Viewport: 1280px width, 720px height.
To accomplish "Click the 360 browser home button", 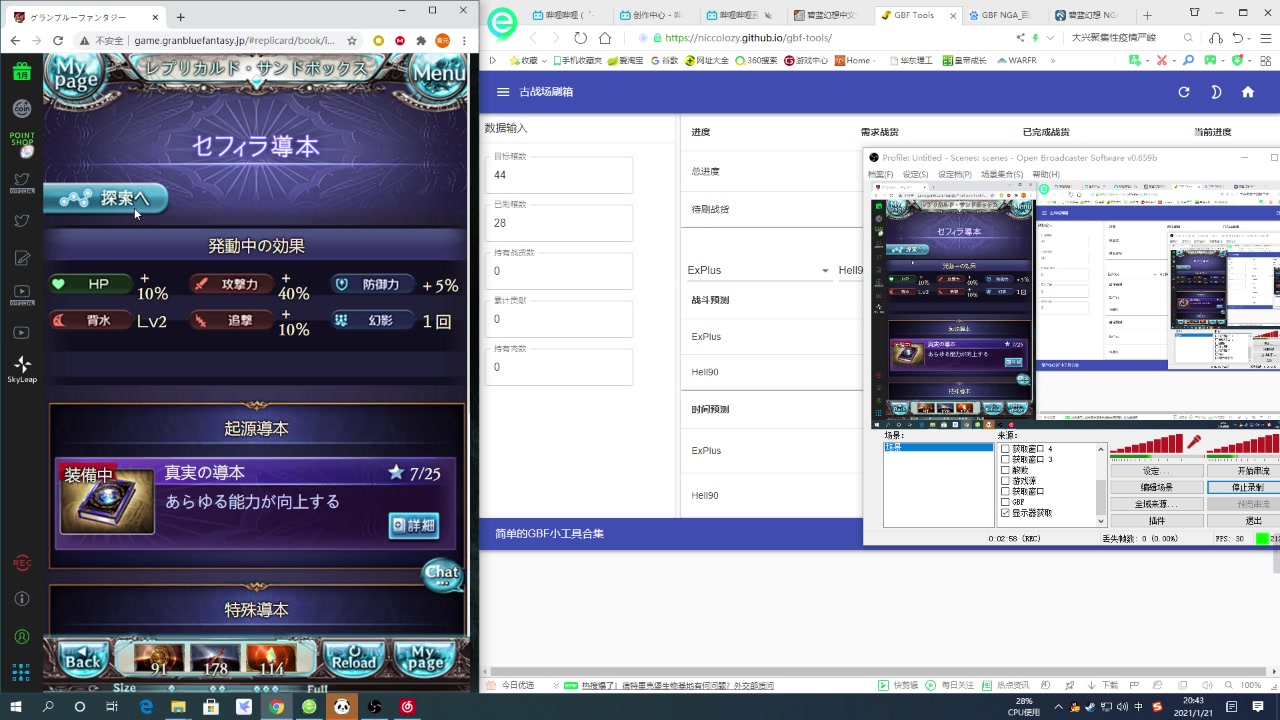I will [605, 38].
